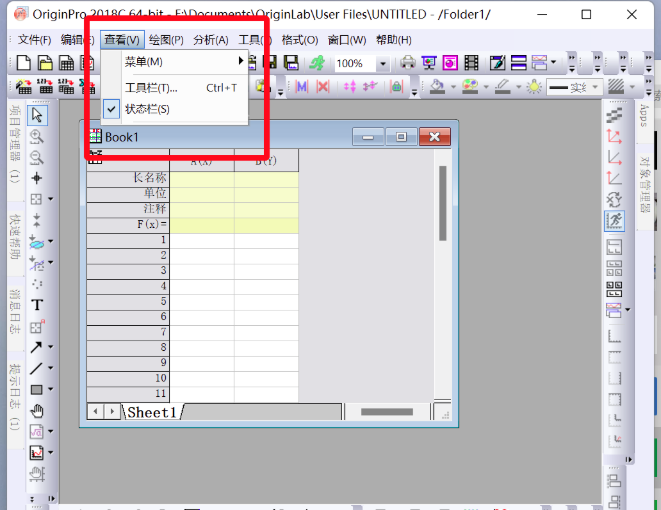
Task: Select the Pan hand tool
Action: pos(37,411)
